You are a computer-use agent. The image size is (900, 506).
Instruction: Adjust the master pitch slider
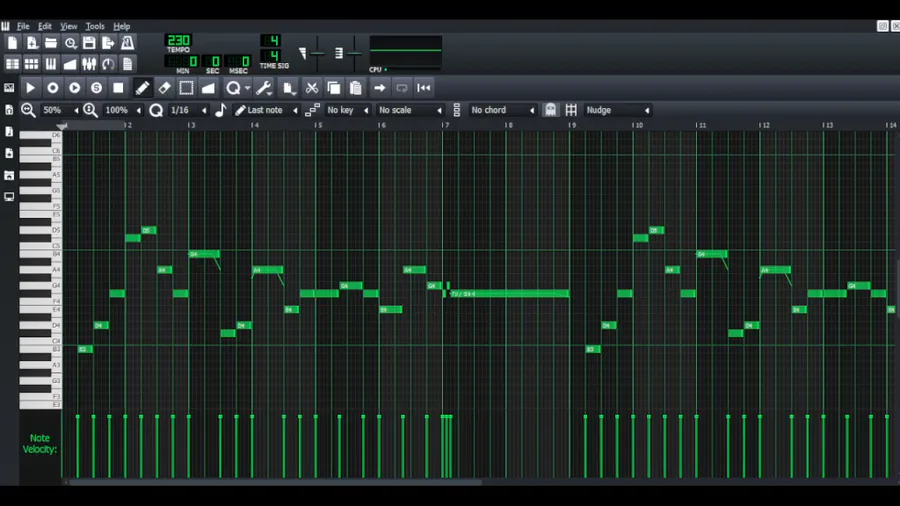click(x=354, y=54)
